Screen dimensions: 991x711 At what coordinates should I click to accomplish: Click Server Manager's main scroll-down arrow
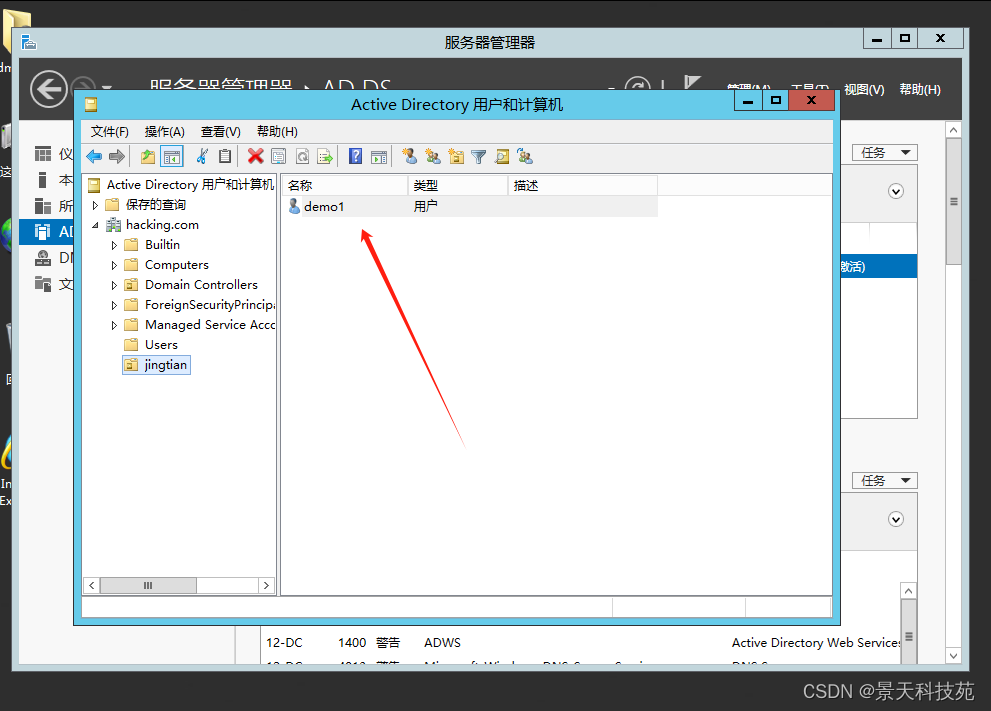(953, 656)
